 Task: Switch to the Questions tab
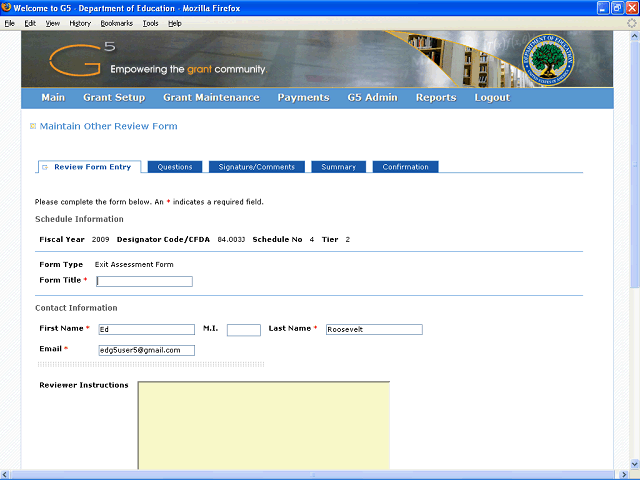tap(175, 167)
